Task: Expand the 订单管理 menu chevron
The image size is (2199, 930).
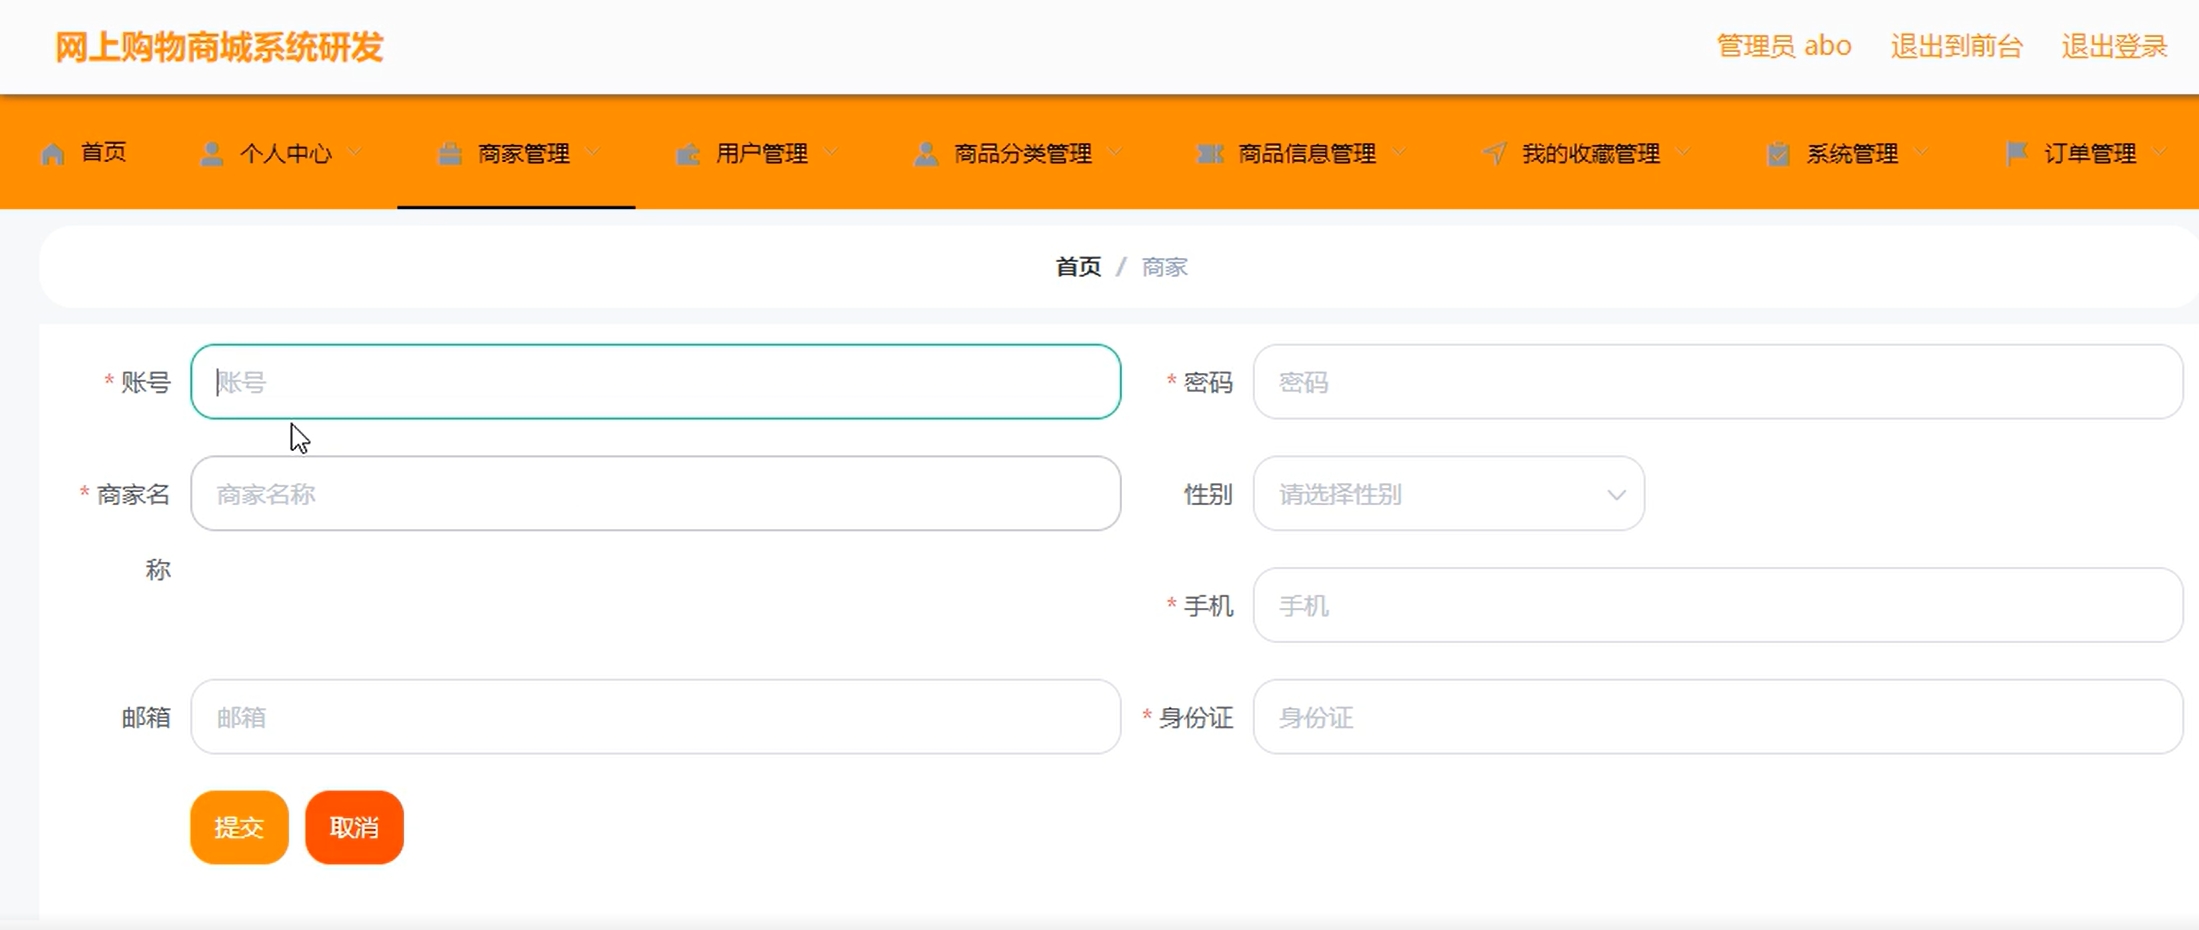Action: tap(2160, 153)
